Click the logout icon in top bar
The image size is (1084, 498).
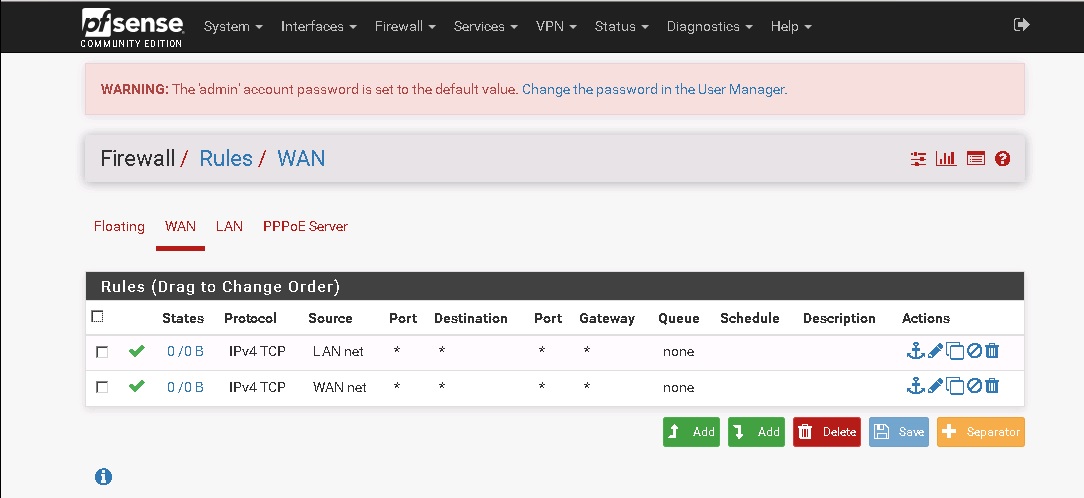(1021, 25)
